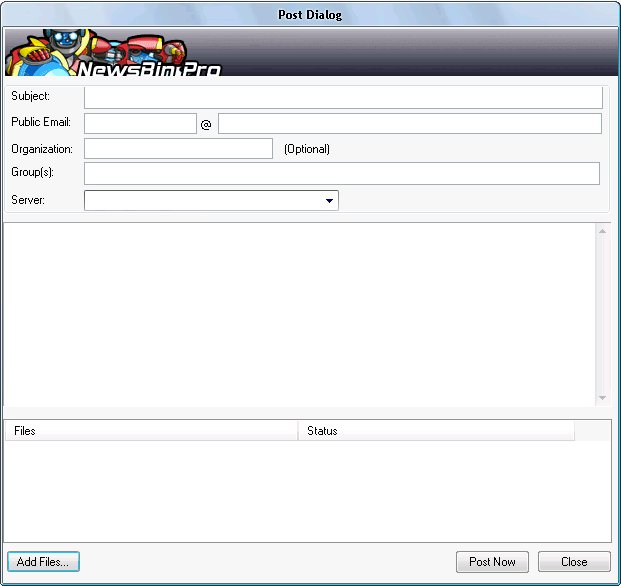The height and width of the screenshot is (586, 621).
Task: Click the Organization input field
Action: (178, 148)
